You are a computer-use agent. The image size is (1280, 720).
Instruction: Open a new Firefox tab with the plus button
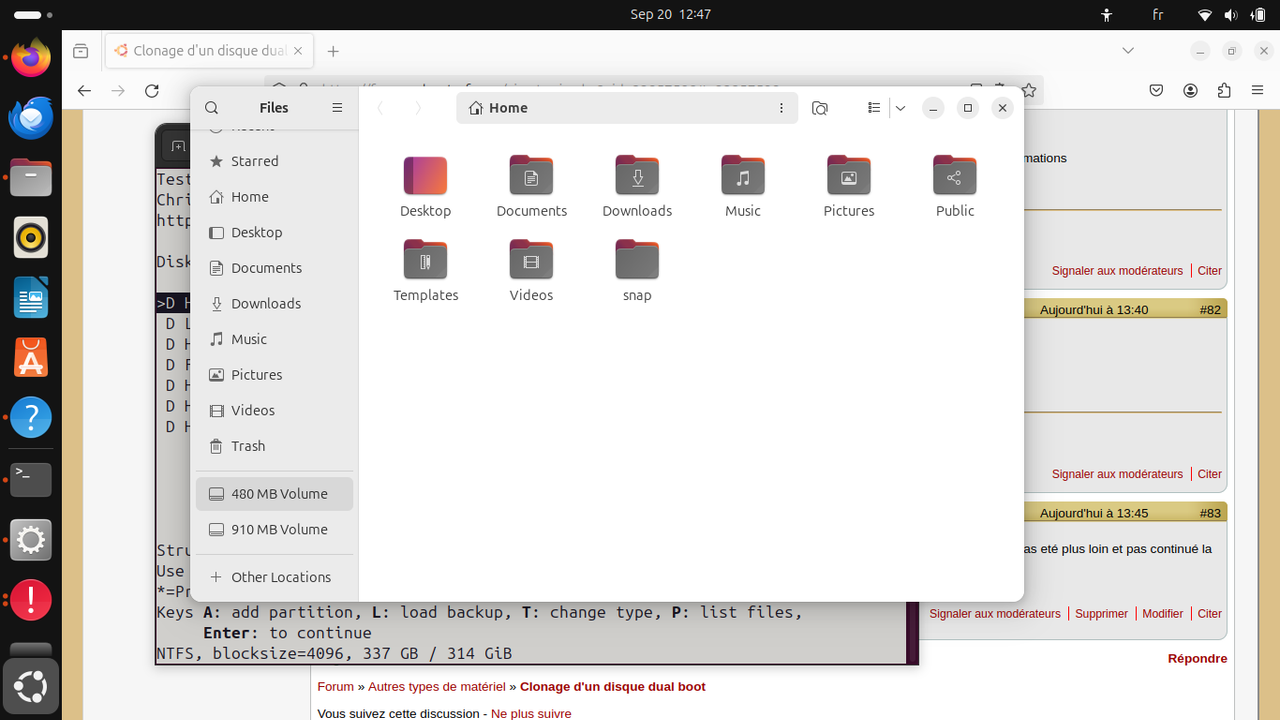tap(333, 50)
